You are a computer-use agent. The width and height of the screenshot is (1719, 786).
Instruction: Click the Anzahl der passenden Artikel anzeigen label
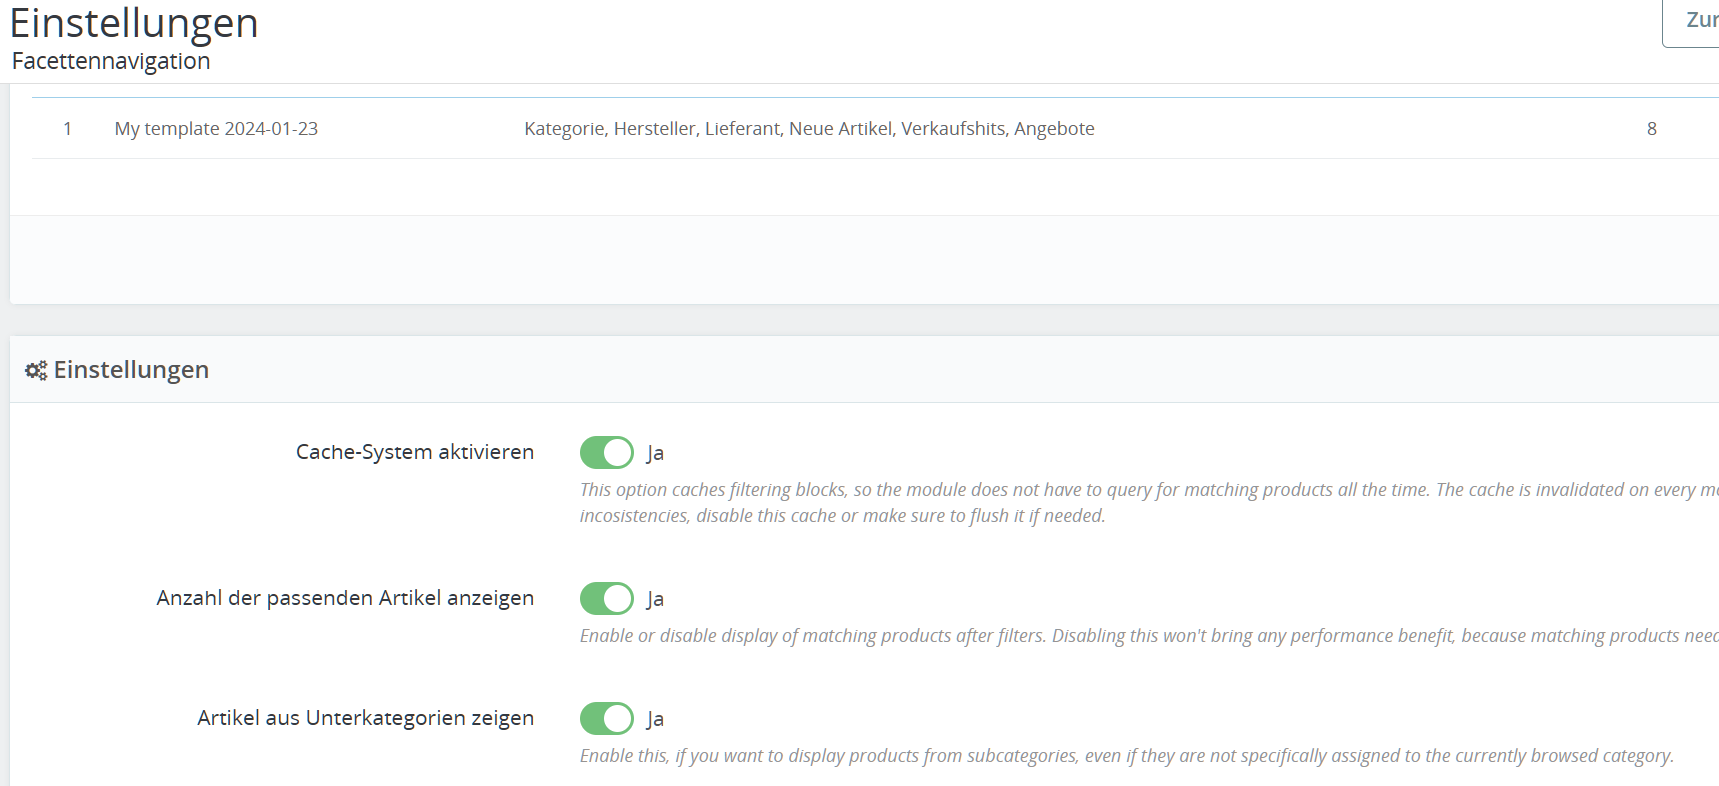(x=345, y=598)
